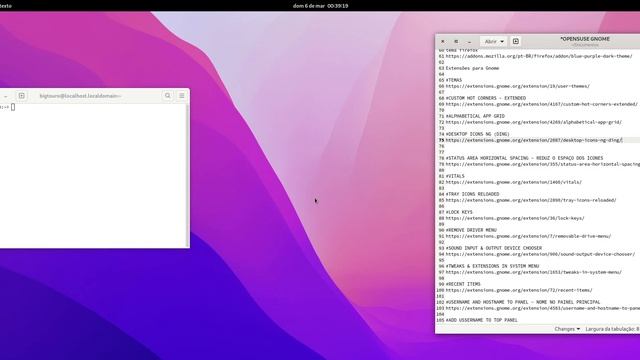Screen dimensions: 640x360
Task: Click the removable-drive-menu URL line
Action: click(528, 236)
